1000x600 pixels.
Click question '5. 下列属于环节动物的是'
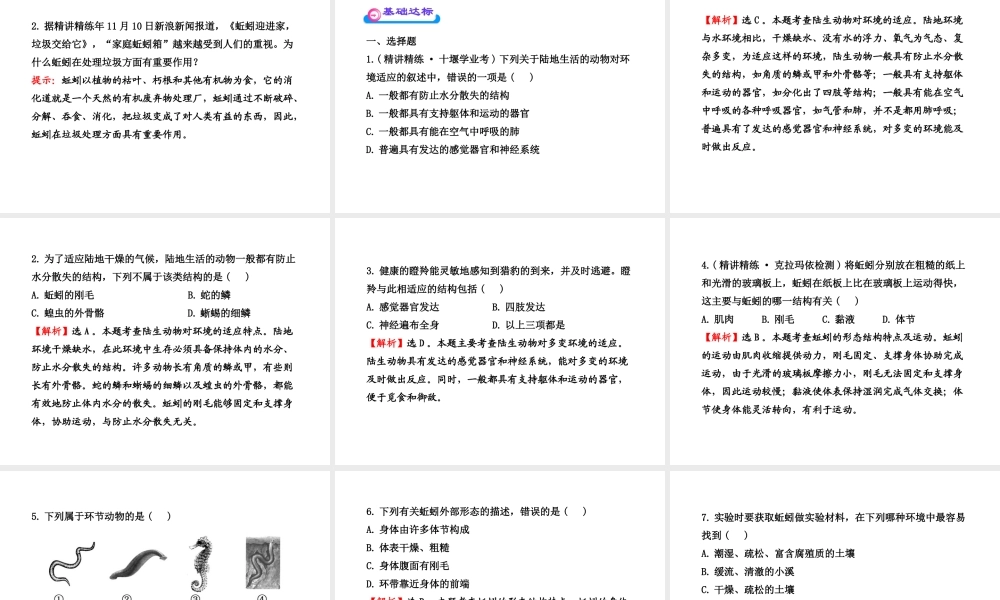coord(101,516)
